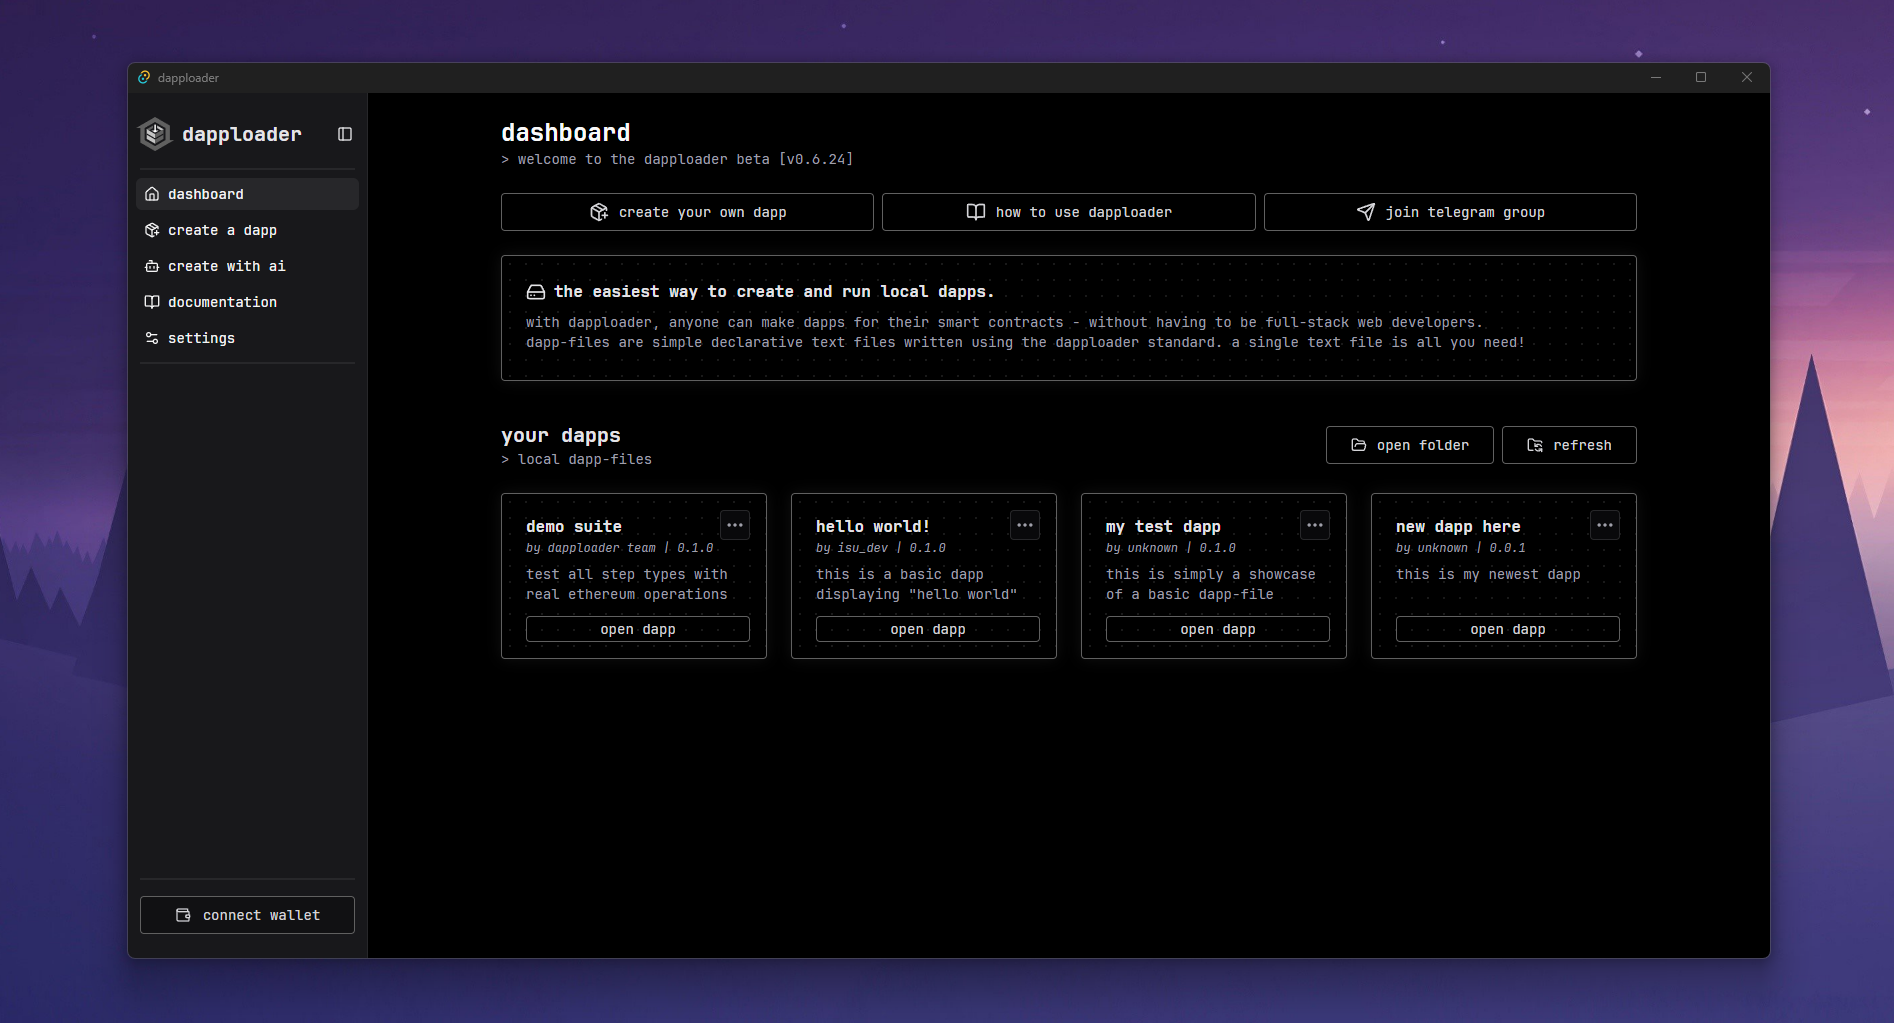This screenshot has width=1894, height=1023.
Task: Maximize the dapploader window
Action: coord(1701,77)
